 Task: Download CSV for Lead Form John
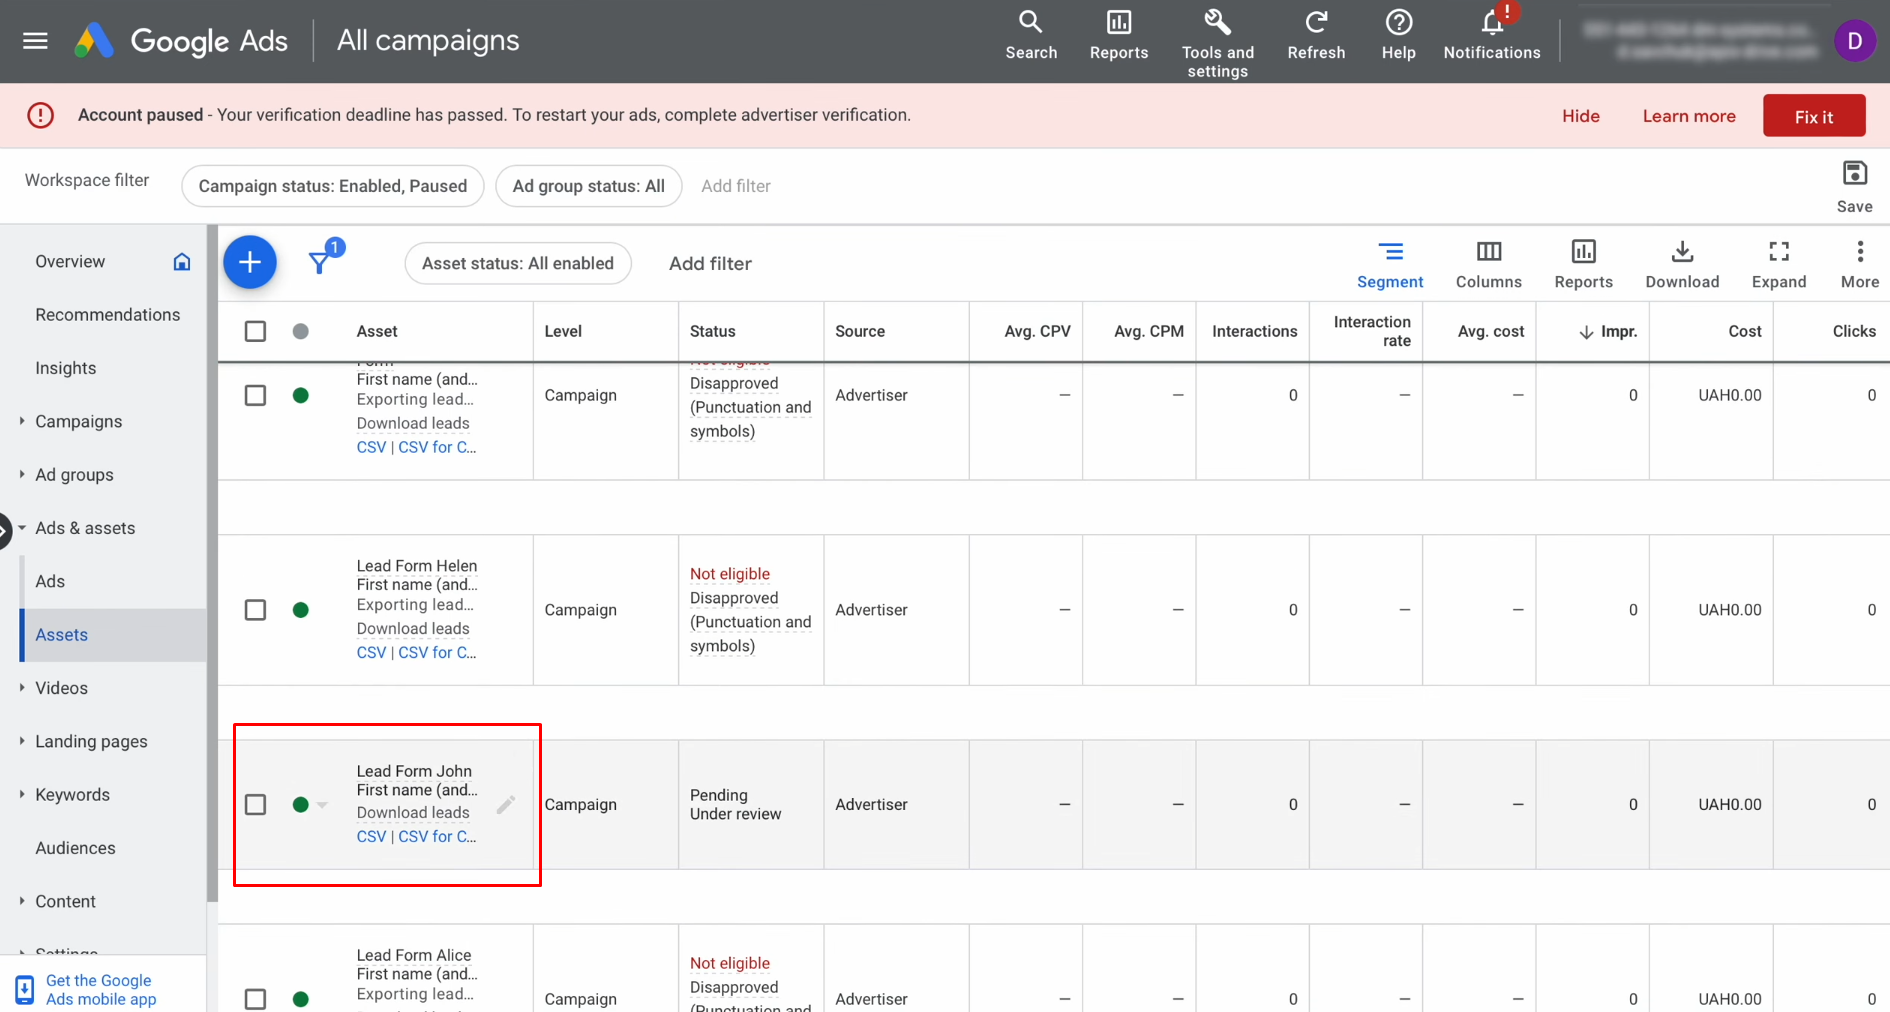[x=371, y=837]
